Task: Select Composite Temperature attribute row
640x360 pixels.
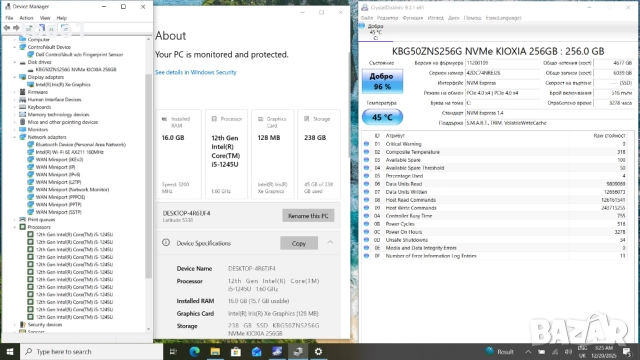Action: tap(495, 152)
